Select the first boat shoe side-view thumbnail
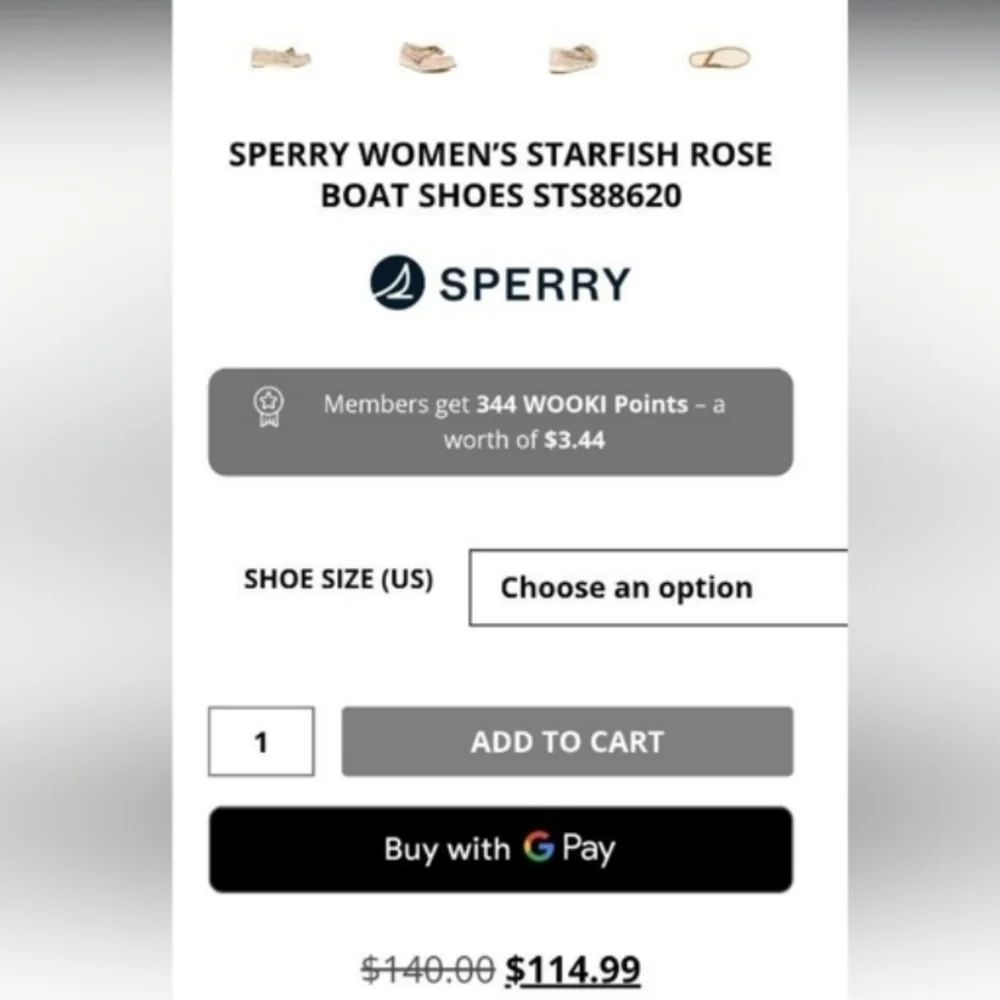1000x1000 pixels. pyautogui.click(x=280, y=58)
